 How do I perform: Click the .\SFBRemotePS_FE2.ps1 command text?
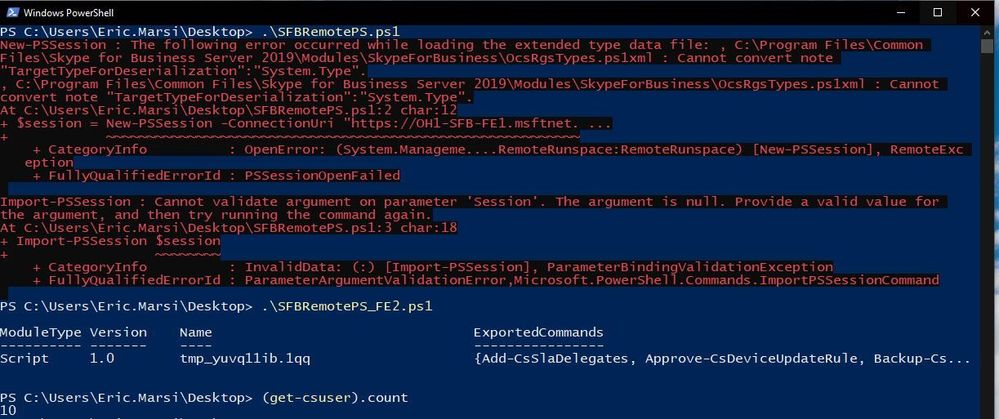click(x=347, y=306)
